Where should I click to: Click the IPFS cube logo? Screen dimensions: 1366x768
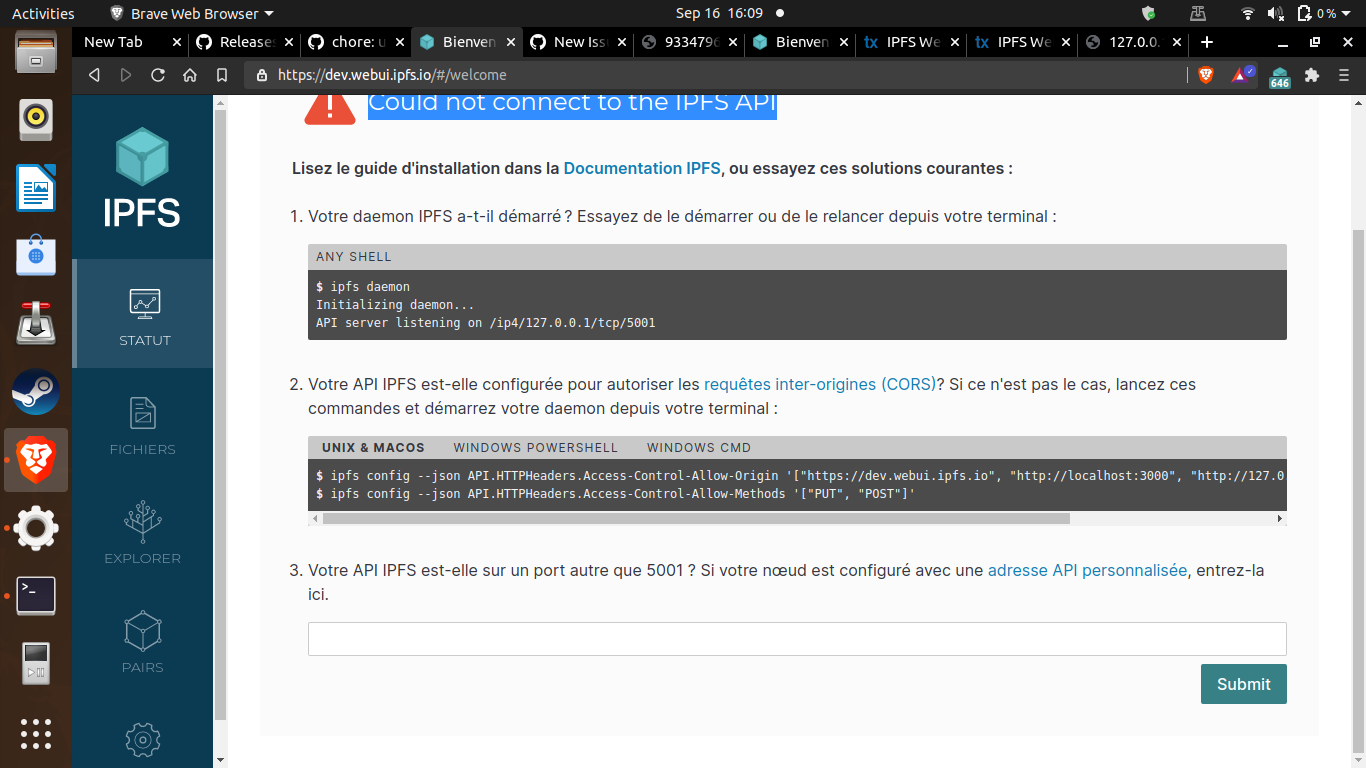click(x=142, y=157)
